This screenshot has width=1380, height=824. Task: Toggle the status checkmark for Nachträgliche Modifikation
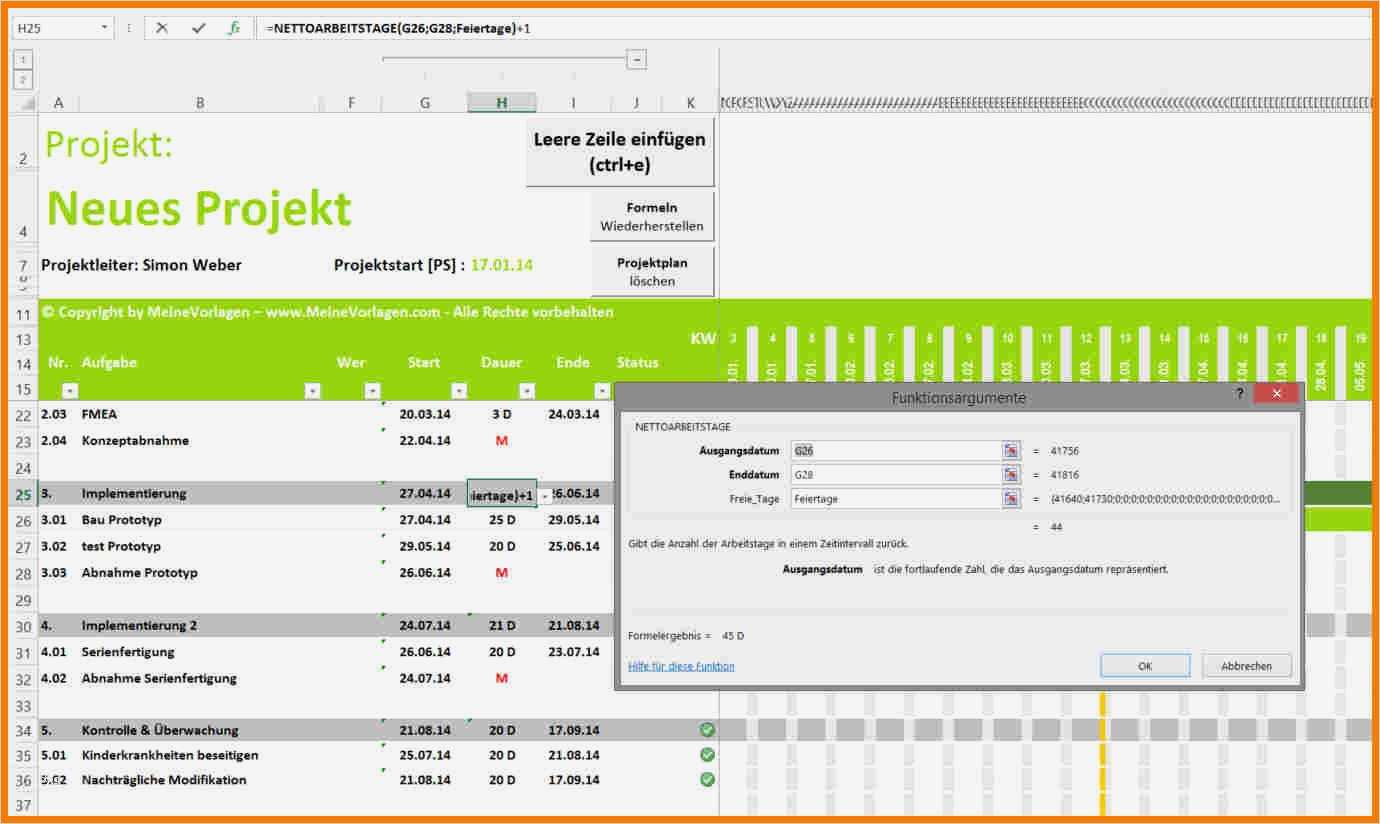[x=707, y=780]
